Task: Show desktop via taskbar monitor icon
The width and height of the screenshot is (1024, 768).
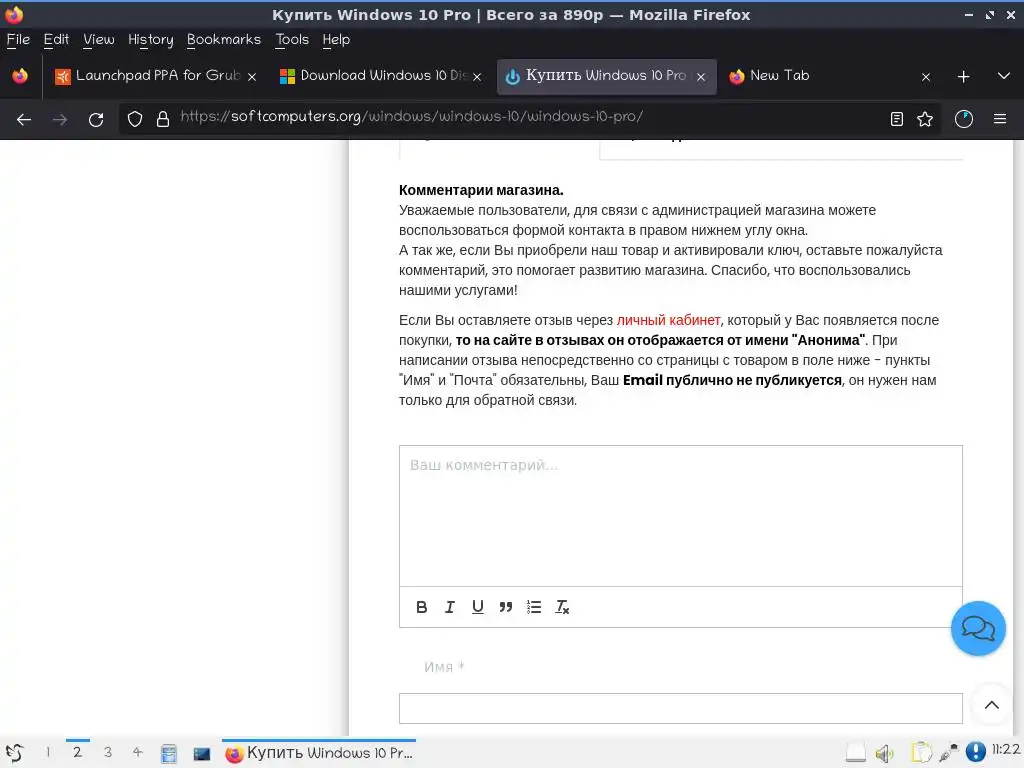Action: pyautogui.click(x=202, y=754)
